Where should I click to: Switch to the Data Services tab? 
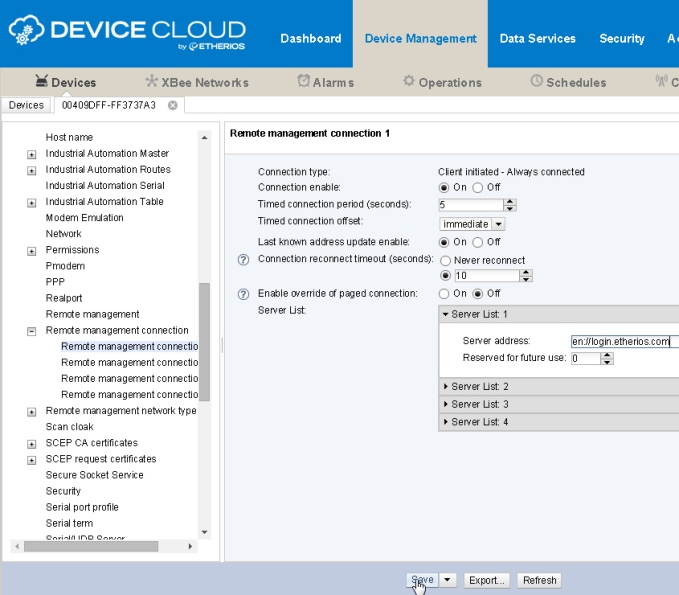[x=537, y=39]
